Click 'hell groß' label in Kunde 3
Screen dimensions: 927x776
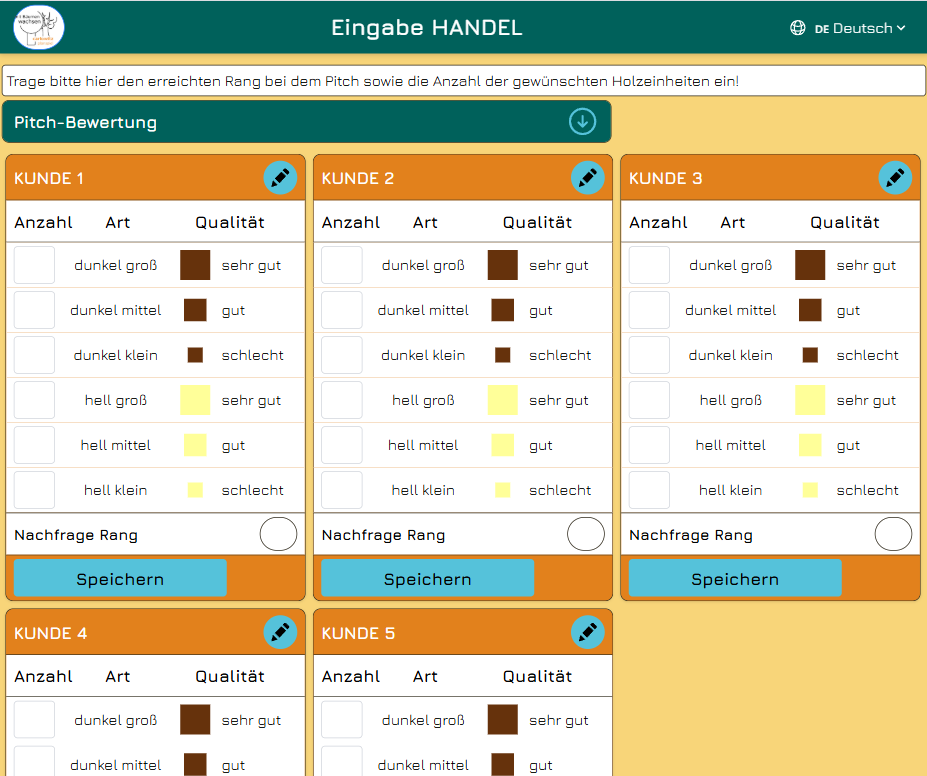(x=731, y=400)
